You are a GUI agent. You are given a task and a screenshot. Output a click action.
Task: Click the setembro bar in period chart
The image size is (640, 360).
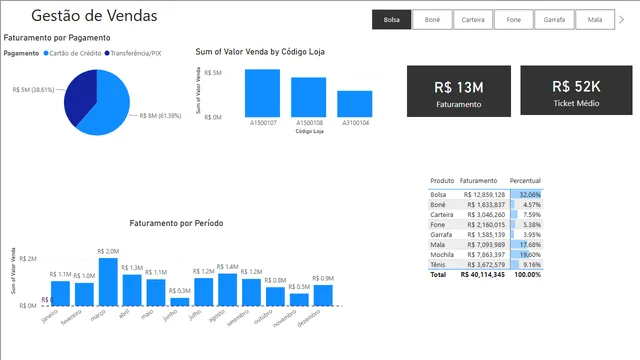click(251, 292)
